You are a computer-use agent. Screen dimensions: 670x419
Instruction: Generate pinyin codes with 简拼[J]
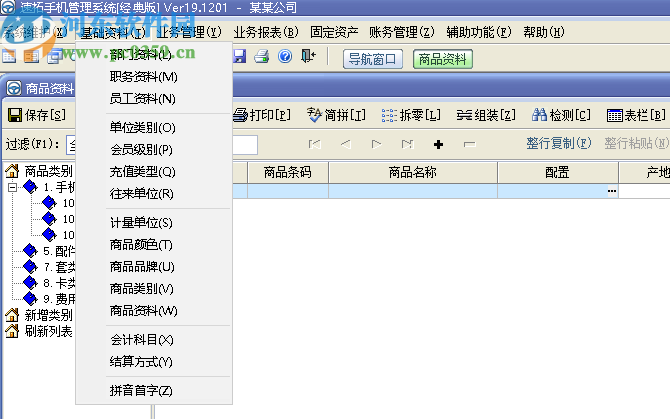pyautogui.click(x=336, y=115)
